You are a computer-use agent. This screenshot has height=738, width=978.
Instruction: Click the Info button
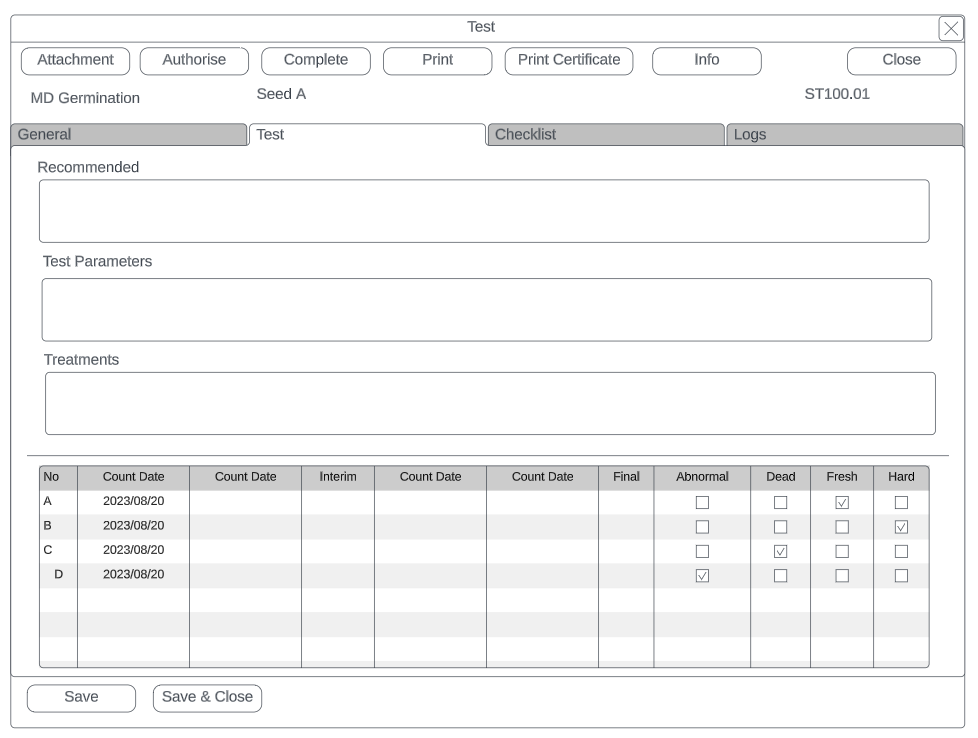coord(706,60)
